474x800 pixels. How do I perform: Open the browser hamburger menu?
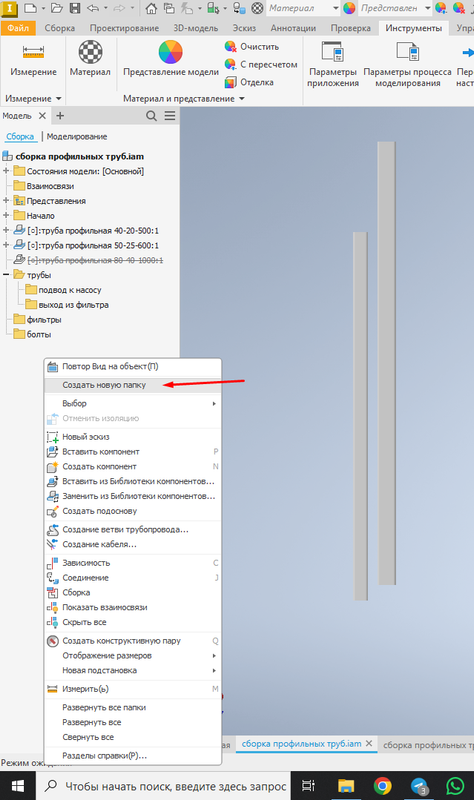tap(170, 116)
